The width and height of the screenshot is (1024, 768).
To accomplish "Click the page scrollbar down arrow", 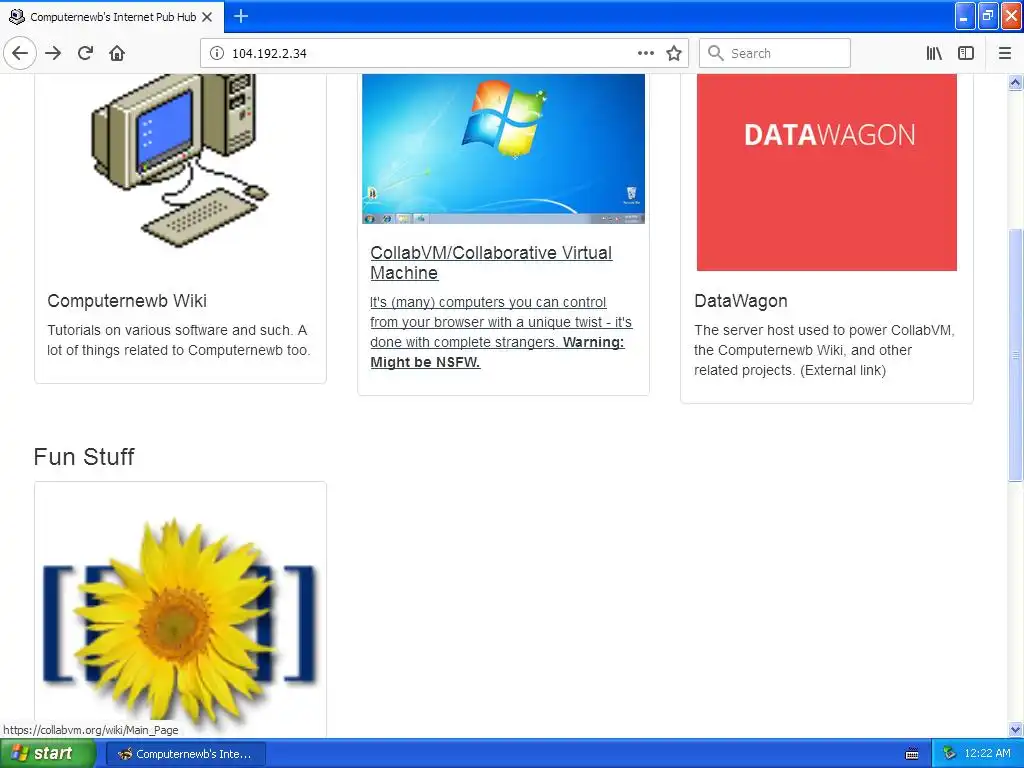I will pyautogui.click(x=1015, y=729).
